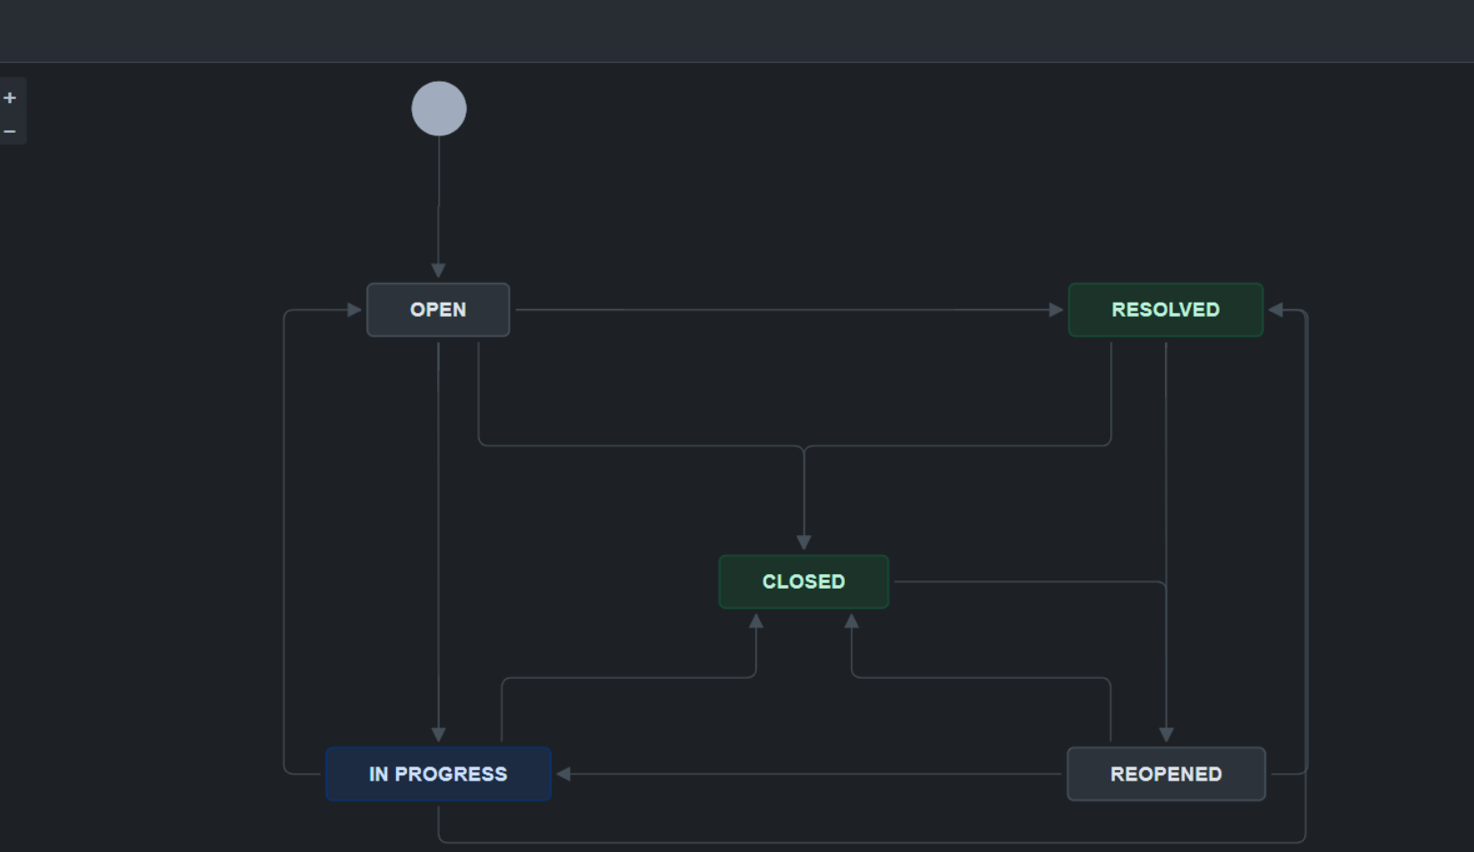
Task: Select the OPEN status node
Action: pyautogui.click(x=438, y=309)
